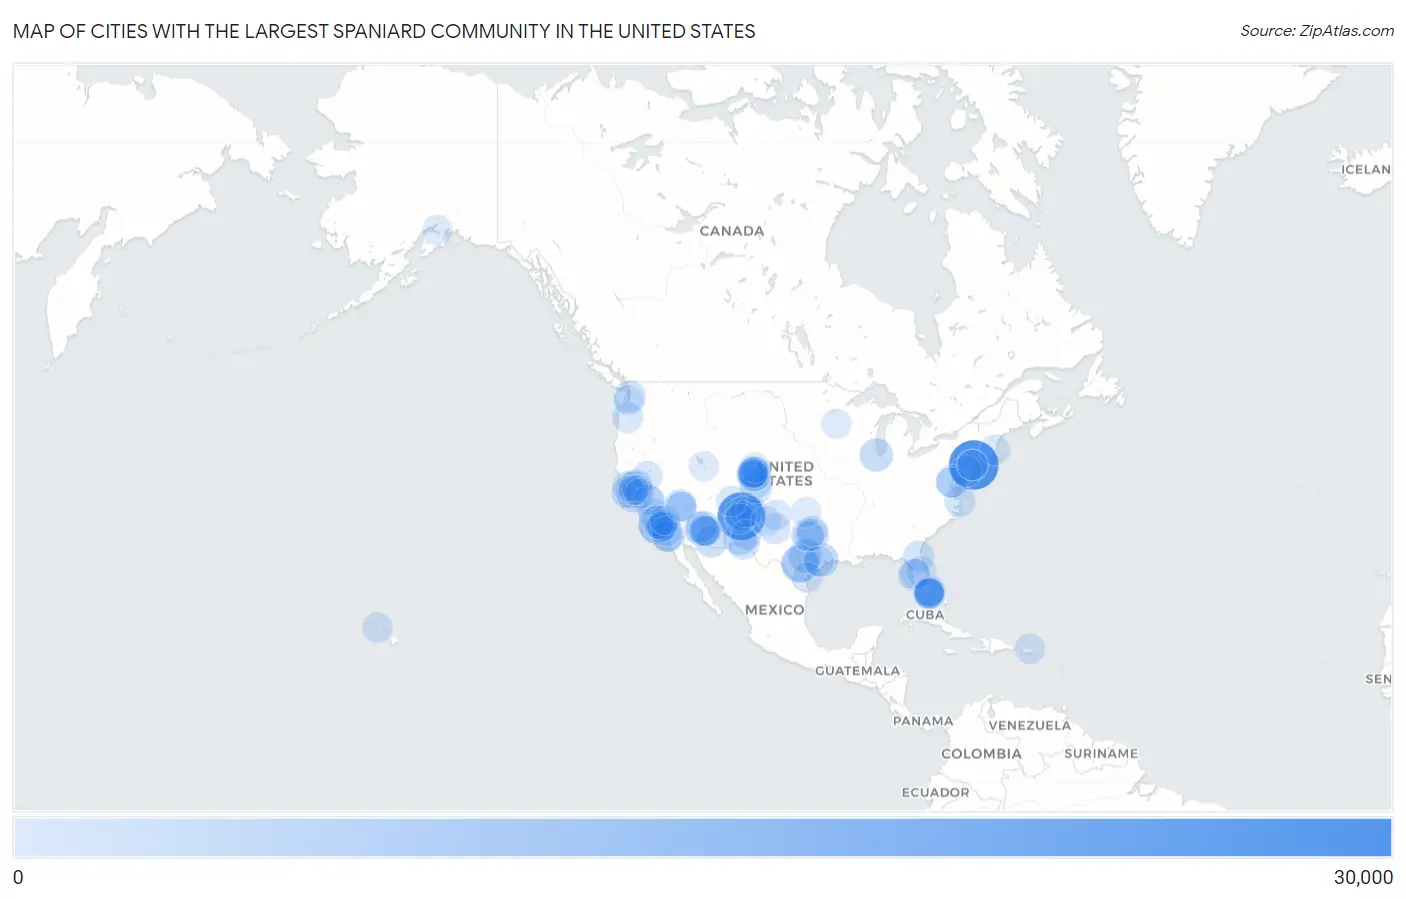Click the Alaska bubble marker
This screenshot has height=899, width=1406.
tap(437, 231)
